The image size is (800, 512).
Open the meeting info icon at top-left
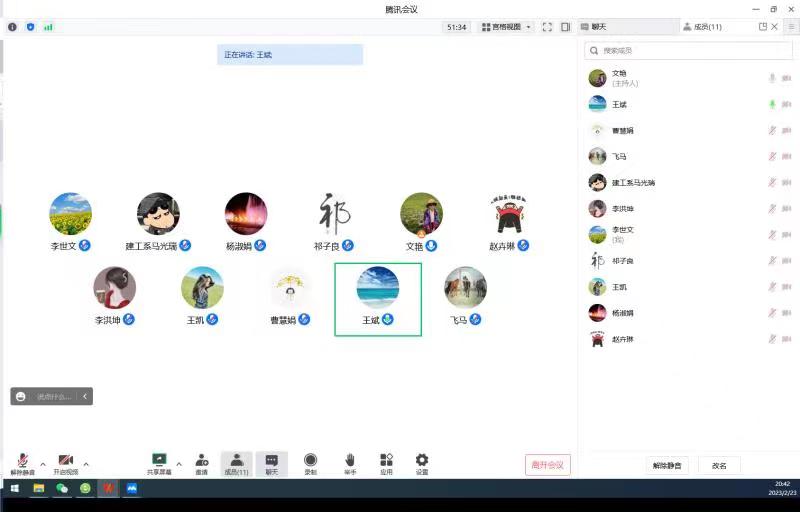[x=13, y=27]
